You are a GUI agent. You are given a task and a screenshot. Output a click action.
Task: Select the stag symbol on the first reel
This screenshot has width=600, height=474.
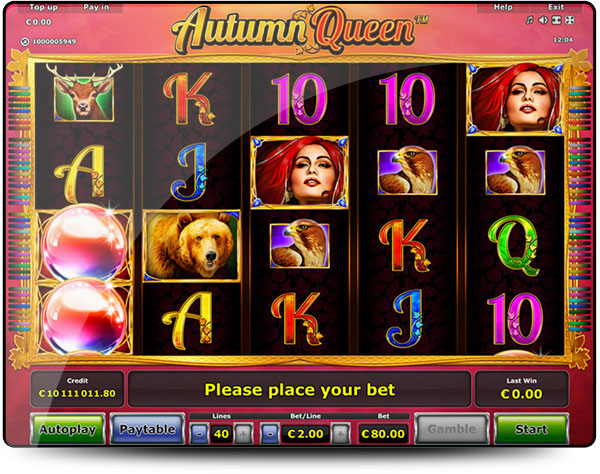[x=84, y=93]
